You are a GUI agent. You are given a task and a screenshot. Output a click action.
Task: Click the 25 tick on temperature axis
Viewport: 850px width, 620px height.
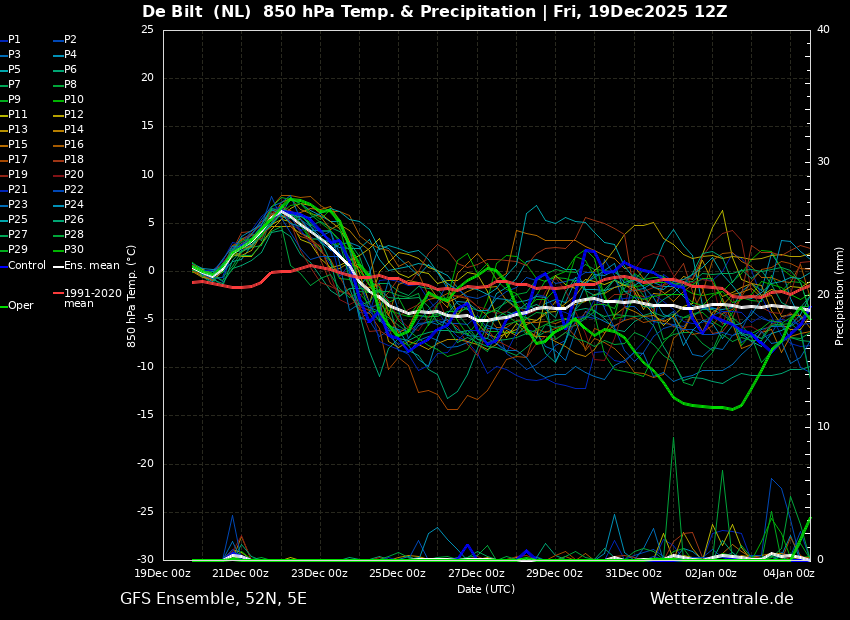click(147, 29)
